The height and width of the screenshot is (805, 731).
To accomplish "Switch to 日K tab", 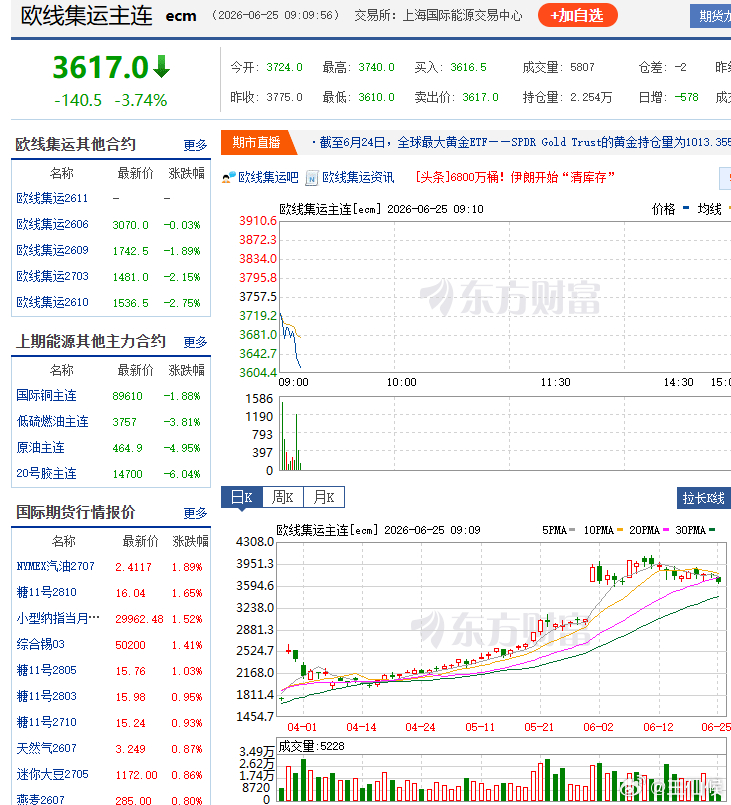I will pyautogui.click(x=241, y=497).
